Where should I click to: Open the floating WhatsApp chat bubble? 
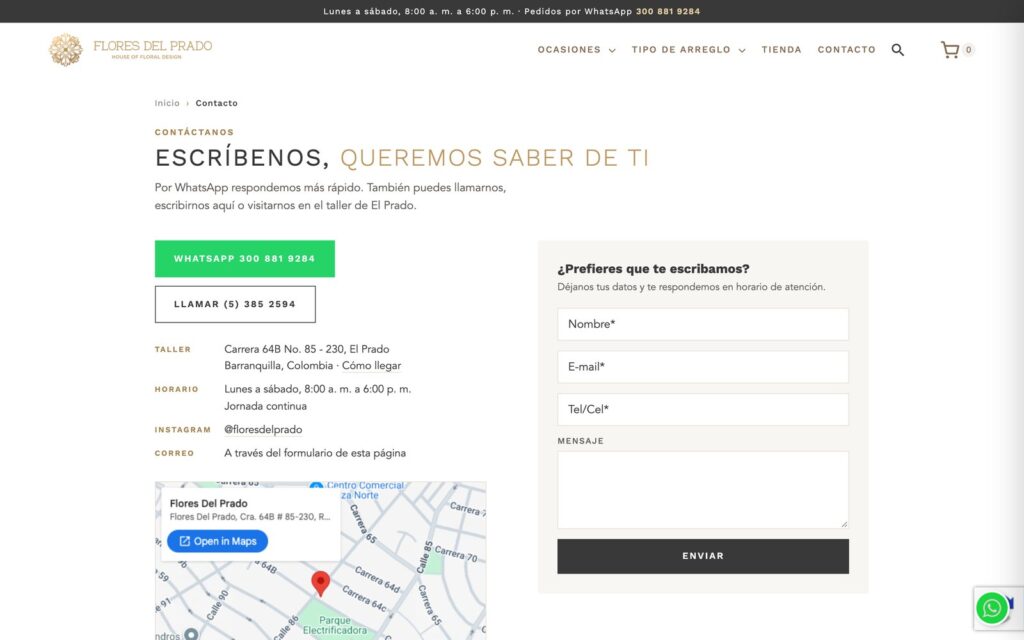(991, 608)
